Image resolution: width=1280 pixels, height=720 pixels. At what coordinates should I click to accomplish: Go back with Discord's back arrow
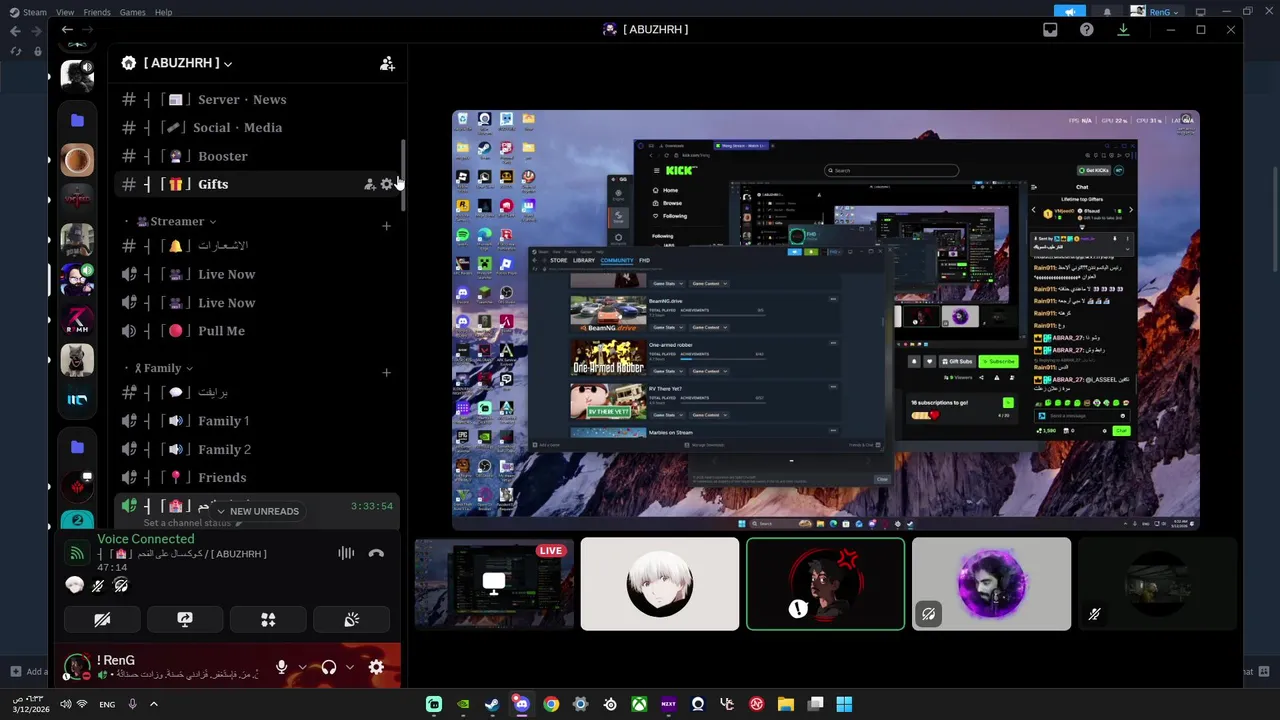(67, 30)
